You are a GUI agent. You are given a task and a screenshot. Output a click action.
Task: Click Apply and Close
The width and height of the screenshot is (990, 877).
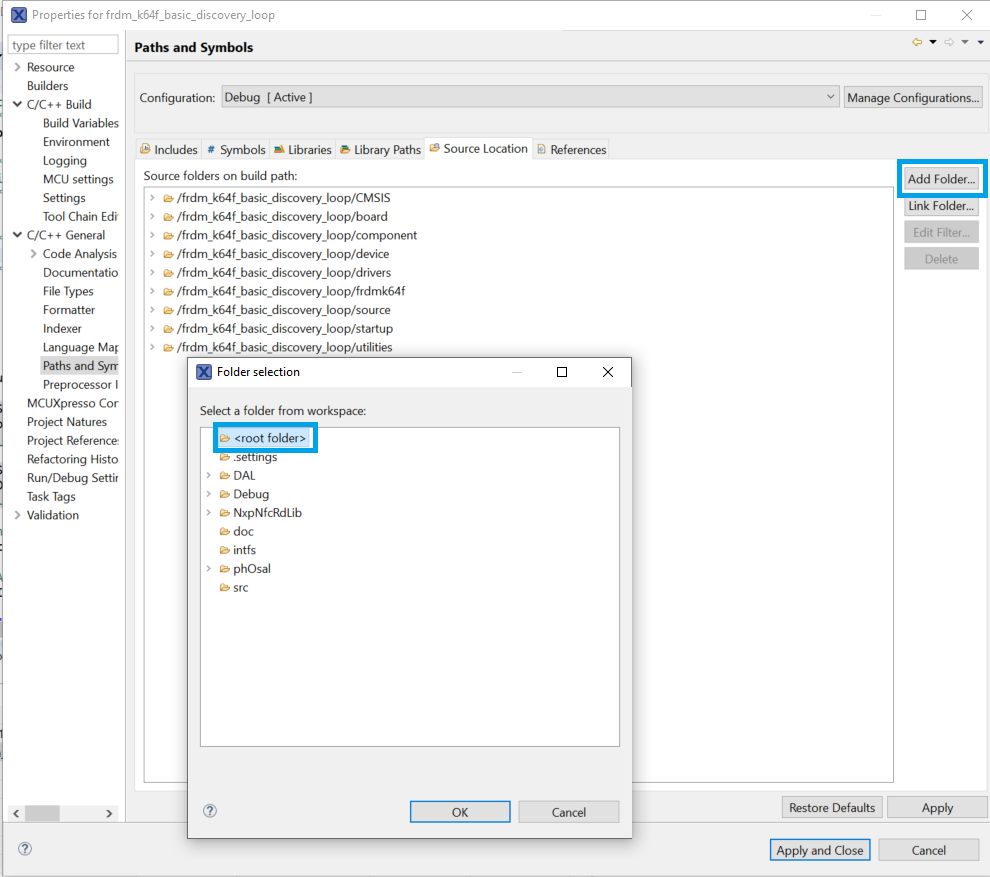(820, 850)
